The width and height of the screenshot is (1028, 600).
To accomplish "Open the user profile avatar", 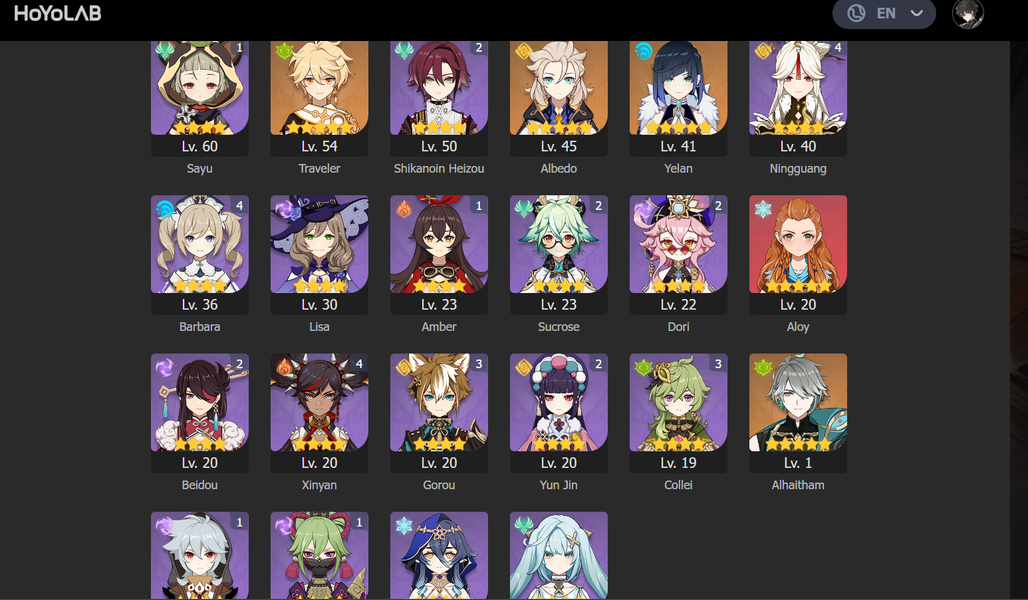I will (968, 14).
